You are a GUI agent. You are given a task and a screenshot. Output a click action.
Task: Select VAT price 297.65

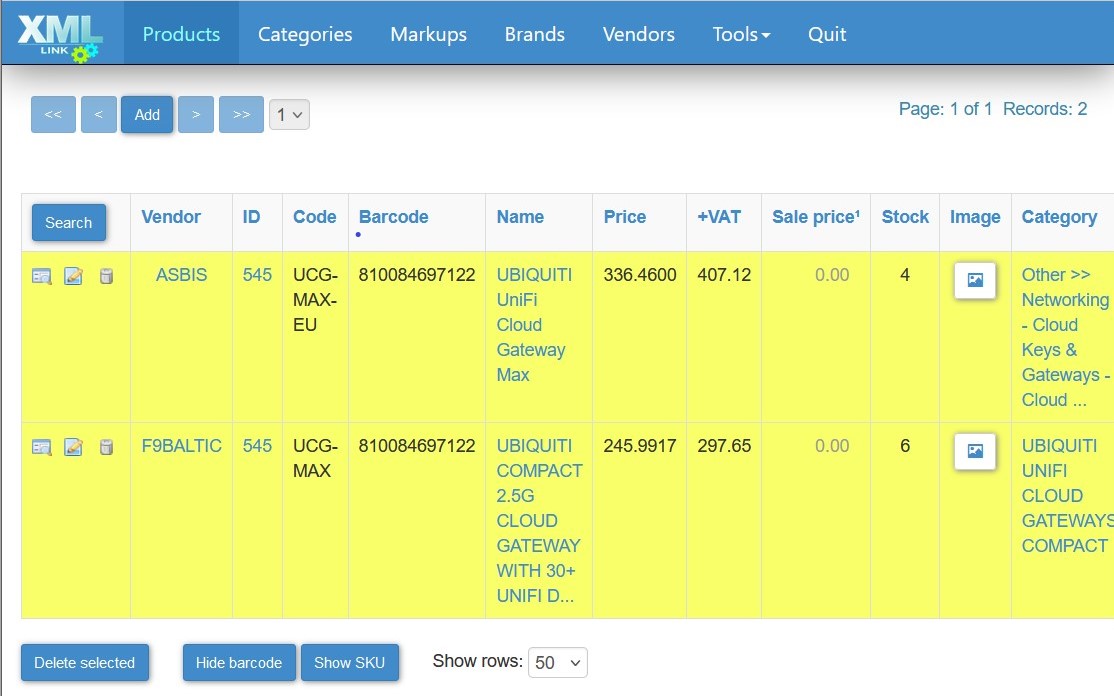click(x=724, y=446)
